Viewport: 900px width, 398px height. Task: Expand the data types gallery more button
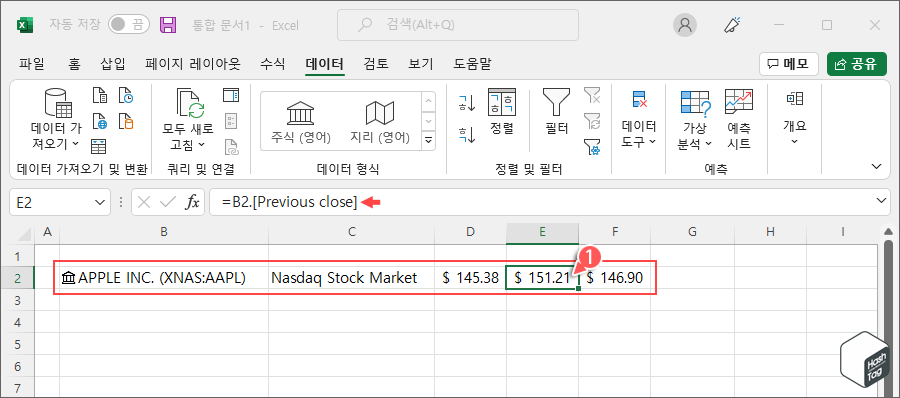(428, 140)
